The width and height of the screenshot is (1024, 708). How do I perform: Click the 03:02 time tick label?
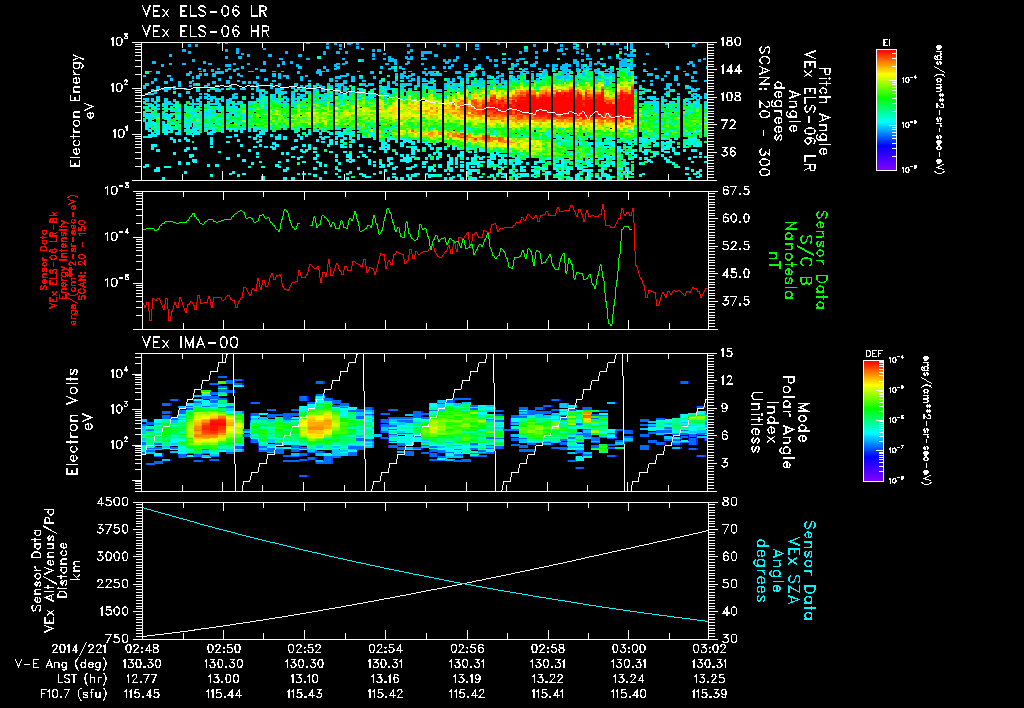pyautogui.click(x=709, y=649)
